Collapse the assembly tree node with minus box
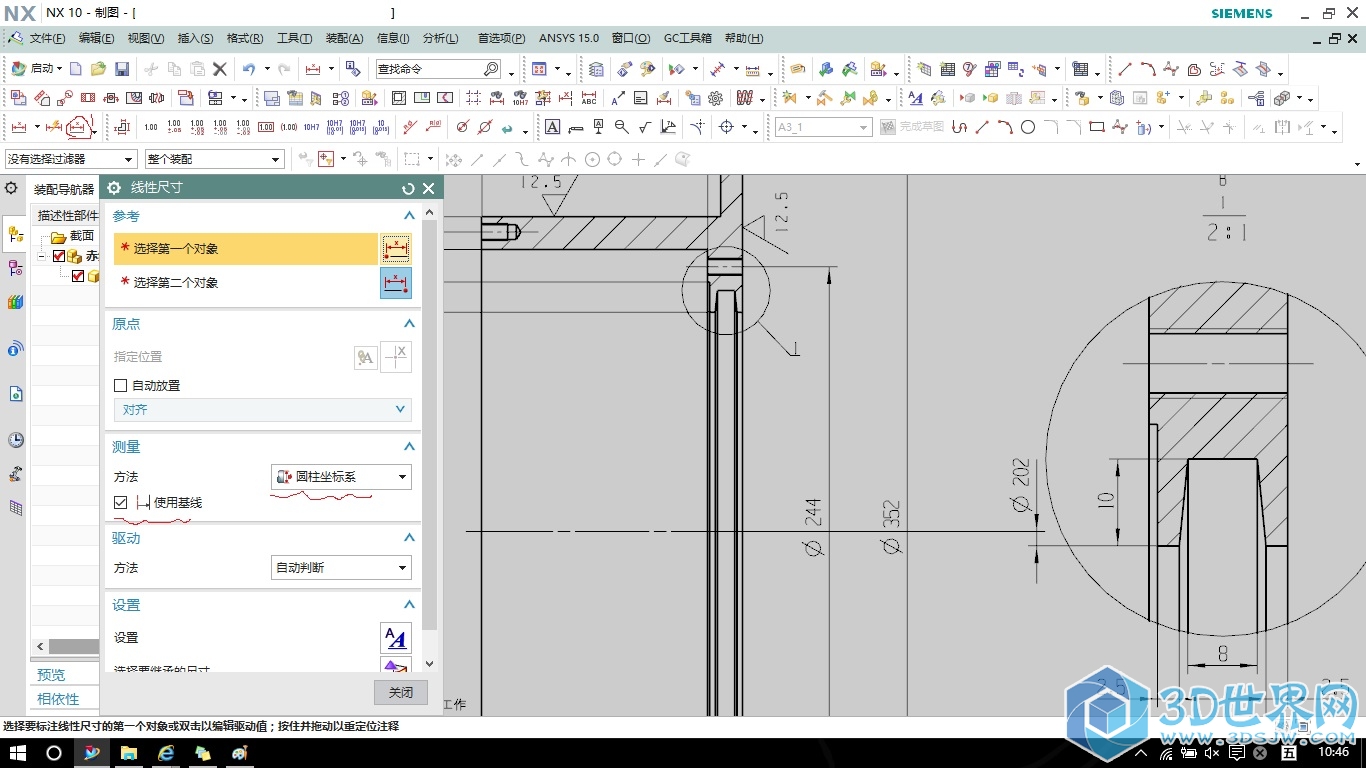The height and width of the screenshot is (768, 1366). point(42,256)
